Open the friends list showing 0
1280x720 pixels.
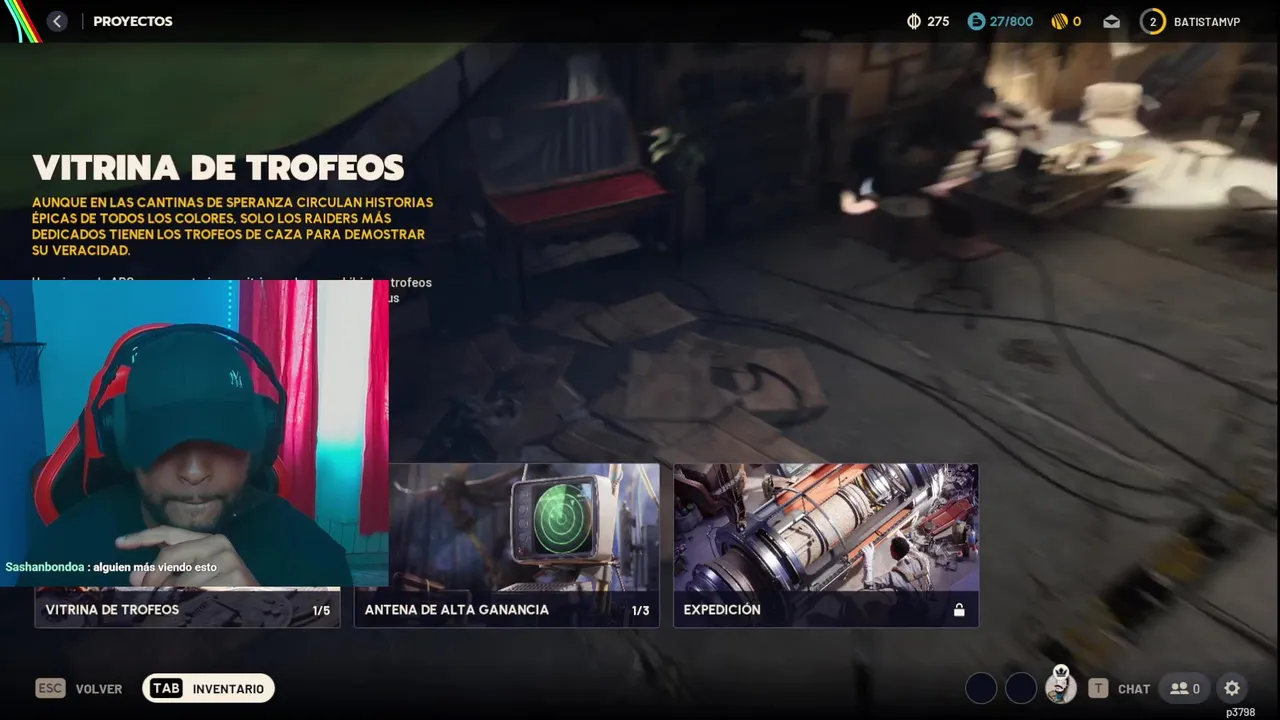[1184, 688]
